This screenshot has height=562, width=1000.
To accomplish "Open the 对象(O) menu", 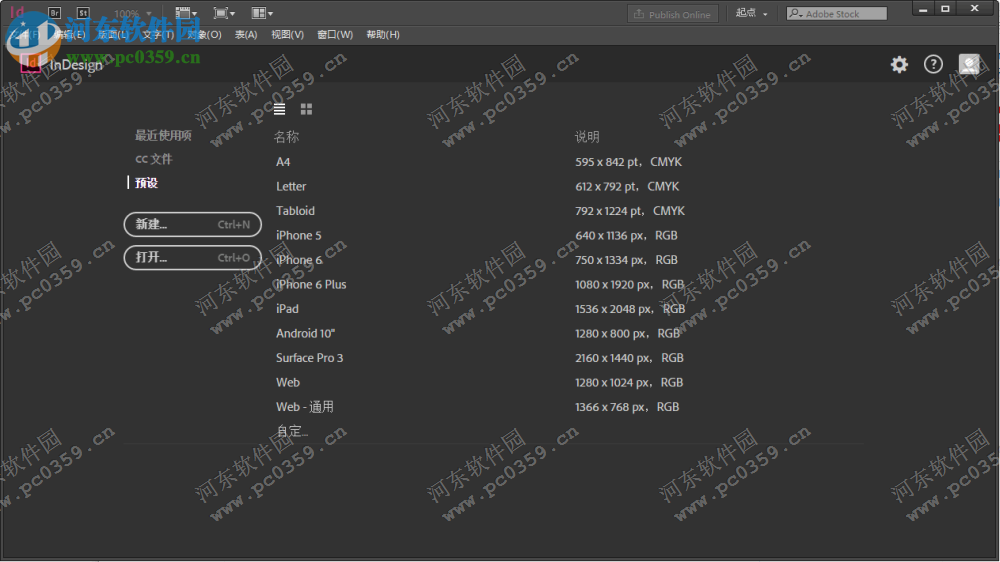I will 204,34.
